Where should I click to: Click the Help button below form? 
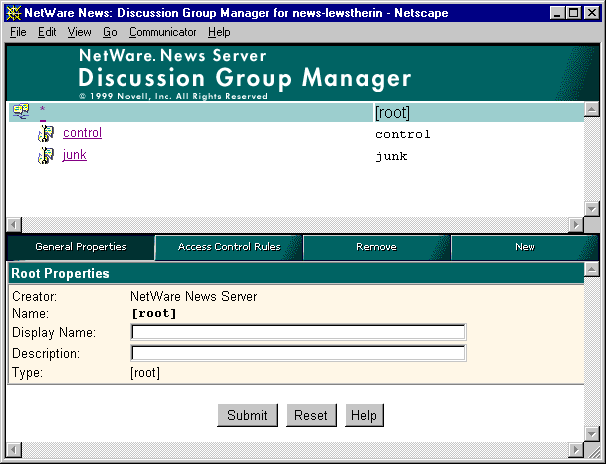click(x=365, y=416)
